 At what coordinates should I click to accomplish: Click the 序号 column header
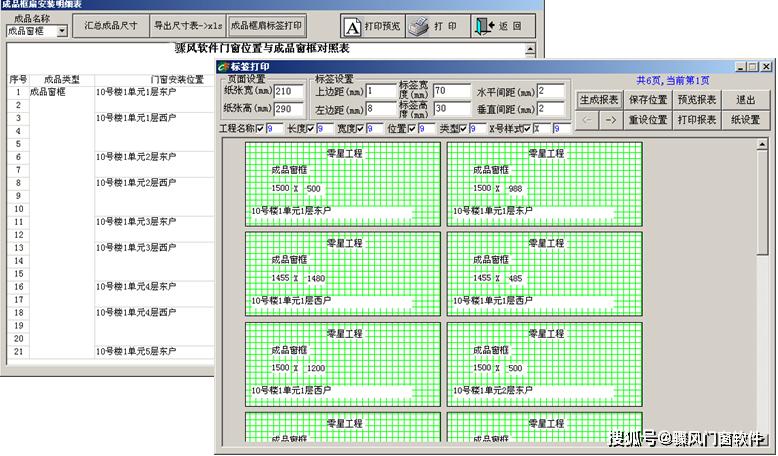18,79
